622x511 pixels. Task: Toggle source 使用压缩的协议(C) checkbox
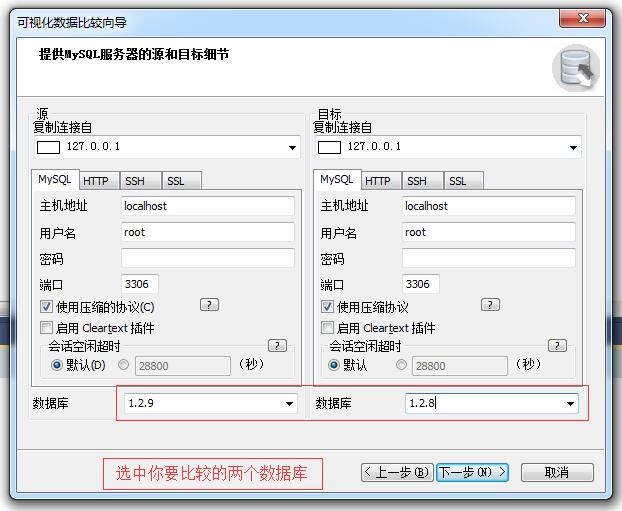[47, 307]
